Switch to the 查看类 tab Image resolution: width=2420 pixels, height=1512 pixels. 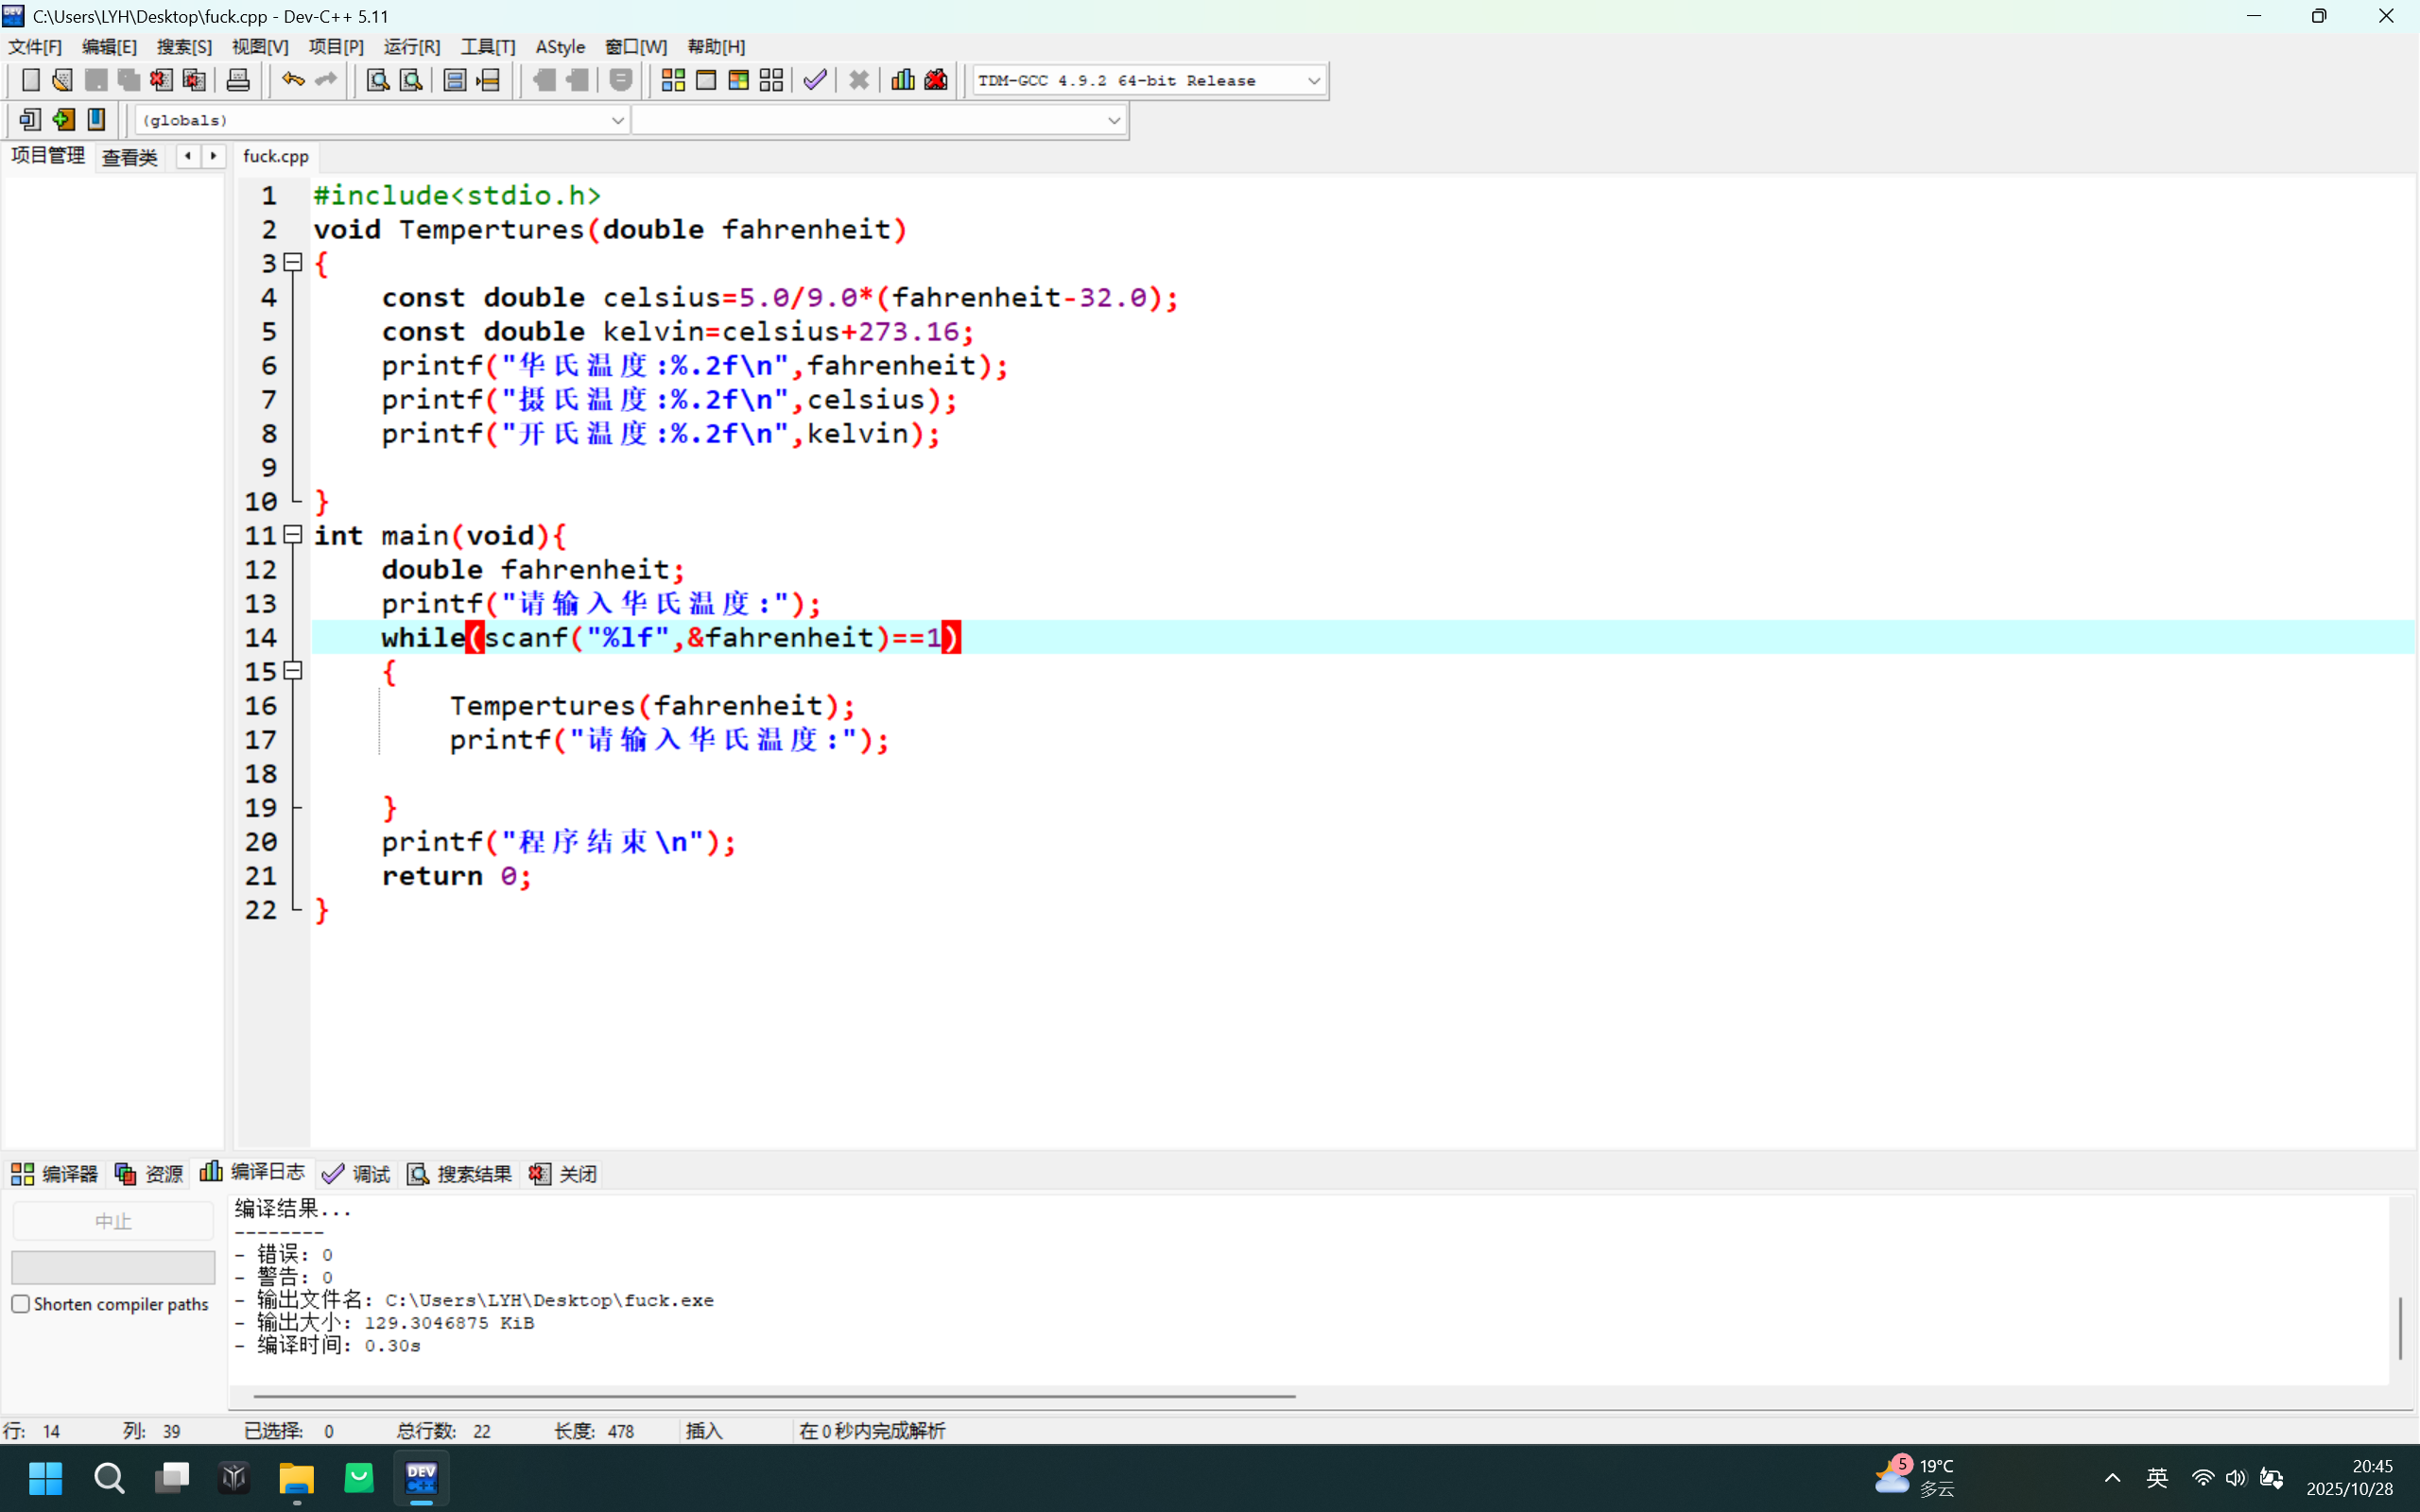click(130, 157)
